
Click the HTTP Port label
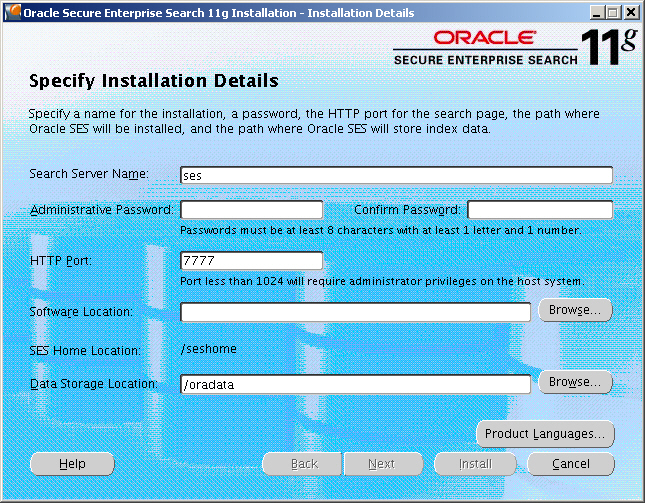click(61, 261)
